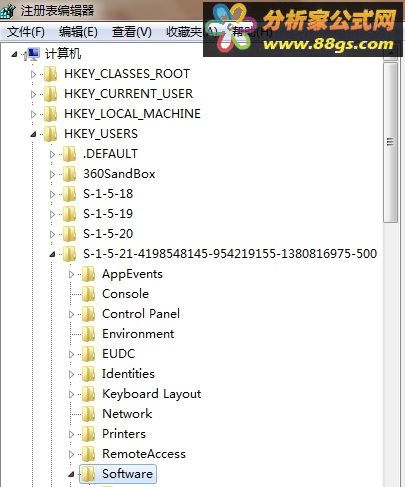Screen dimensions: 405x487
Task: Select the S-1-5-21-4198548145 key label
Action: [230, 254]
